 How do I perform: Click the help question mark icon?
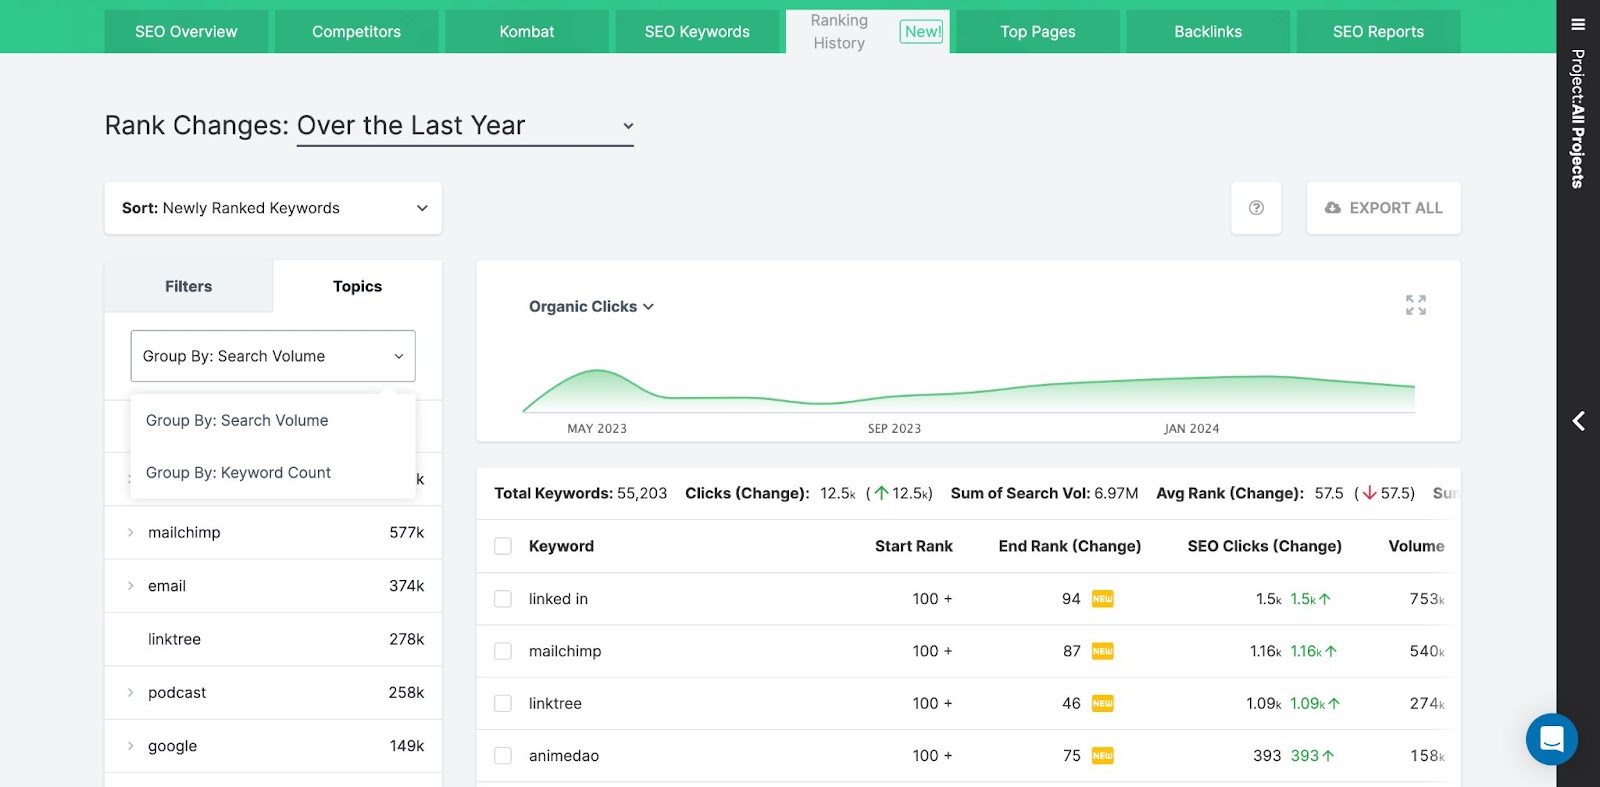pos(1256,208)
